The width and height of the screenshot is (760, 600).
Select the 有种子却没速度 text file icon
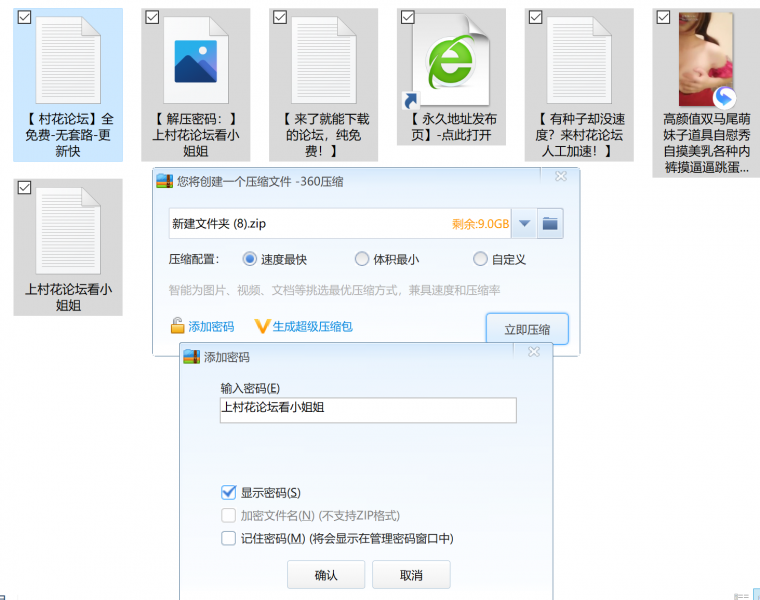579,62
